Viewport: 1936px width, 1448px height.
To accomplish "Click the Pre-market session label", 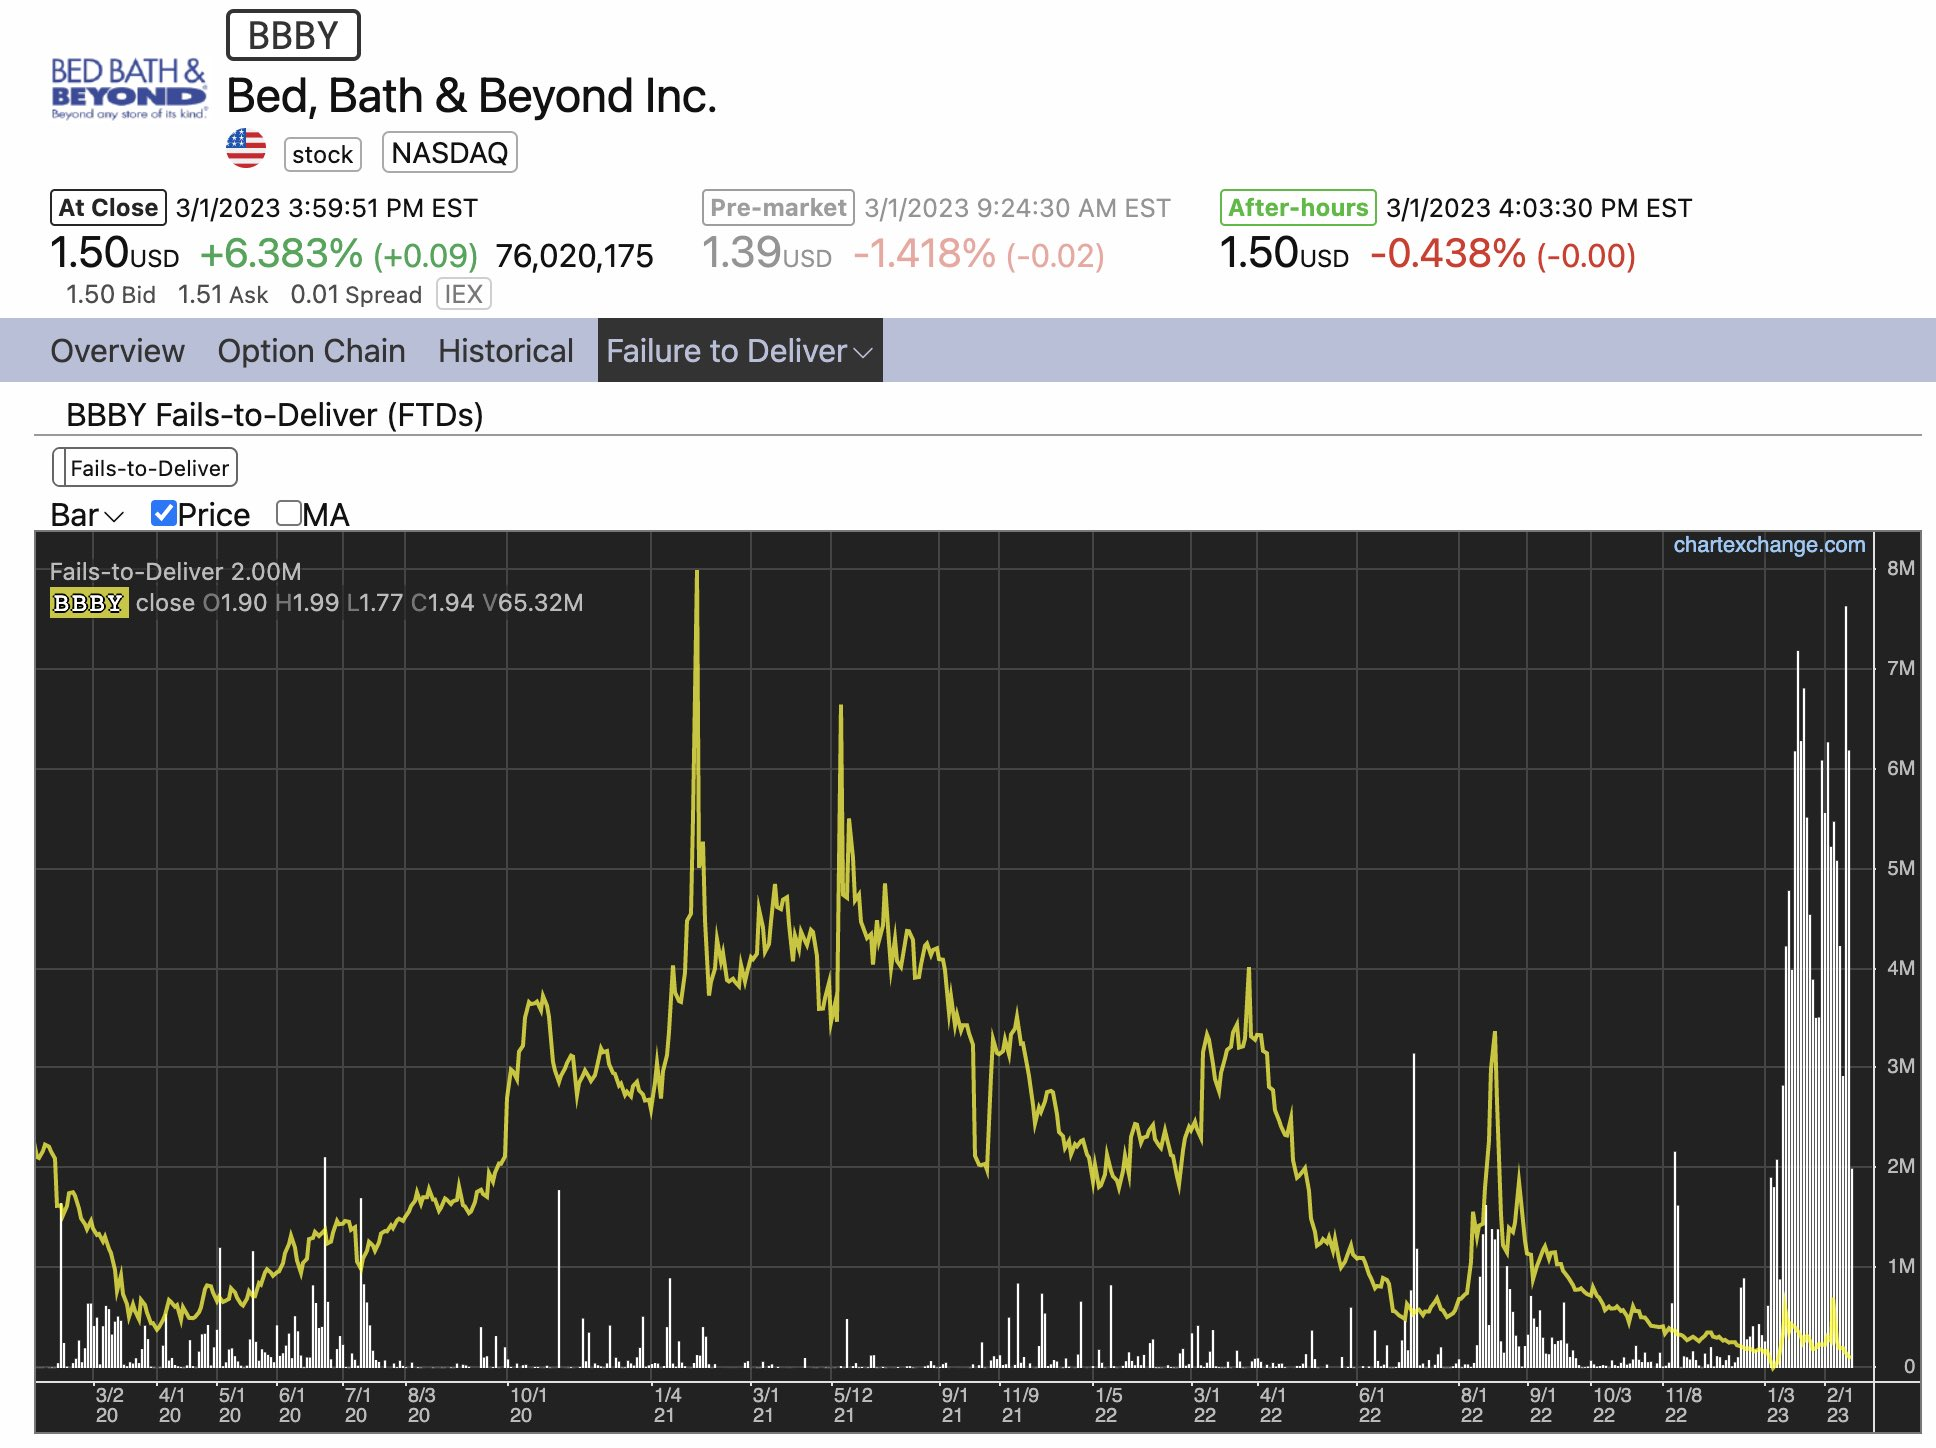I will click(777, 208).
